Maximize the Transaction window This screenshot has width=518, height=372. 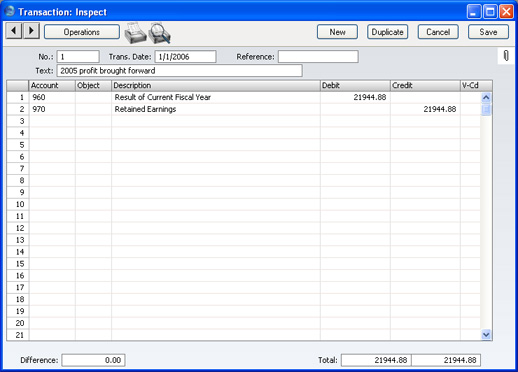click(490, 12)
